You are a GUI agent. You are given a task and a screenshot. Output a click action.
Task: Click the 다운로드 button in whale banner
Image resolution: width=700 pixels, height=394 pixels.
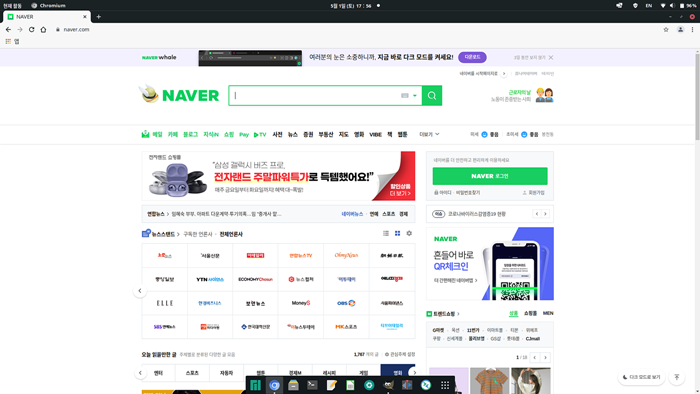(x=472, y=57)
